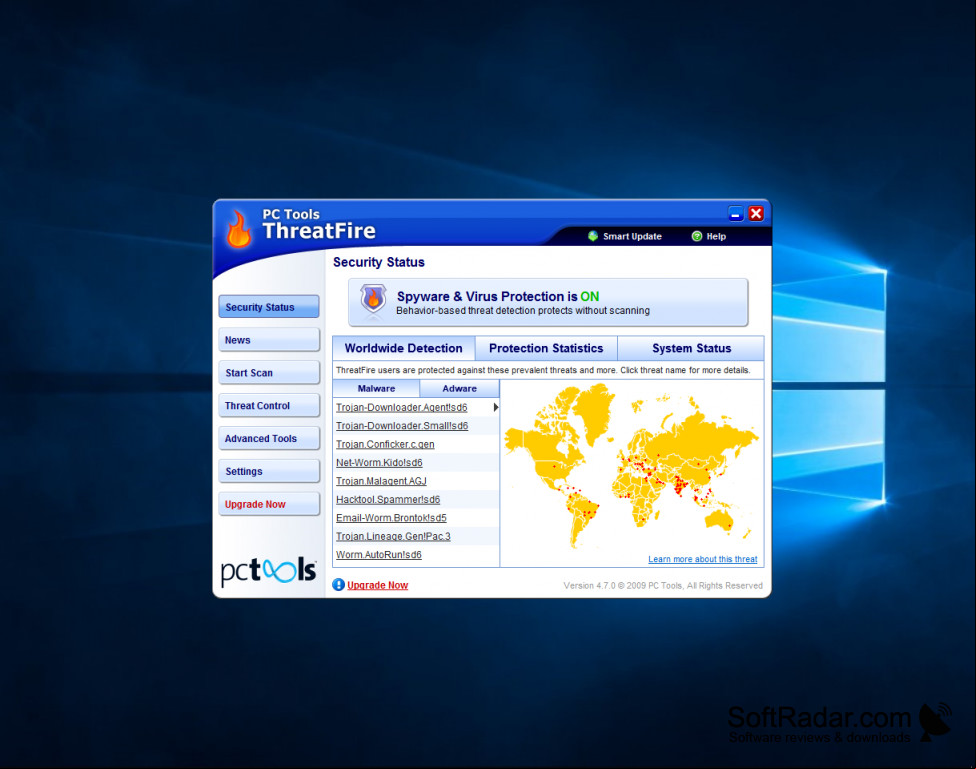Click the Security Status heading text
This screenshot has height=769, width=976.
coord(378,262)
